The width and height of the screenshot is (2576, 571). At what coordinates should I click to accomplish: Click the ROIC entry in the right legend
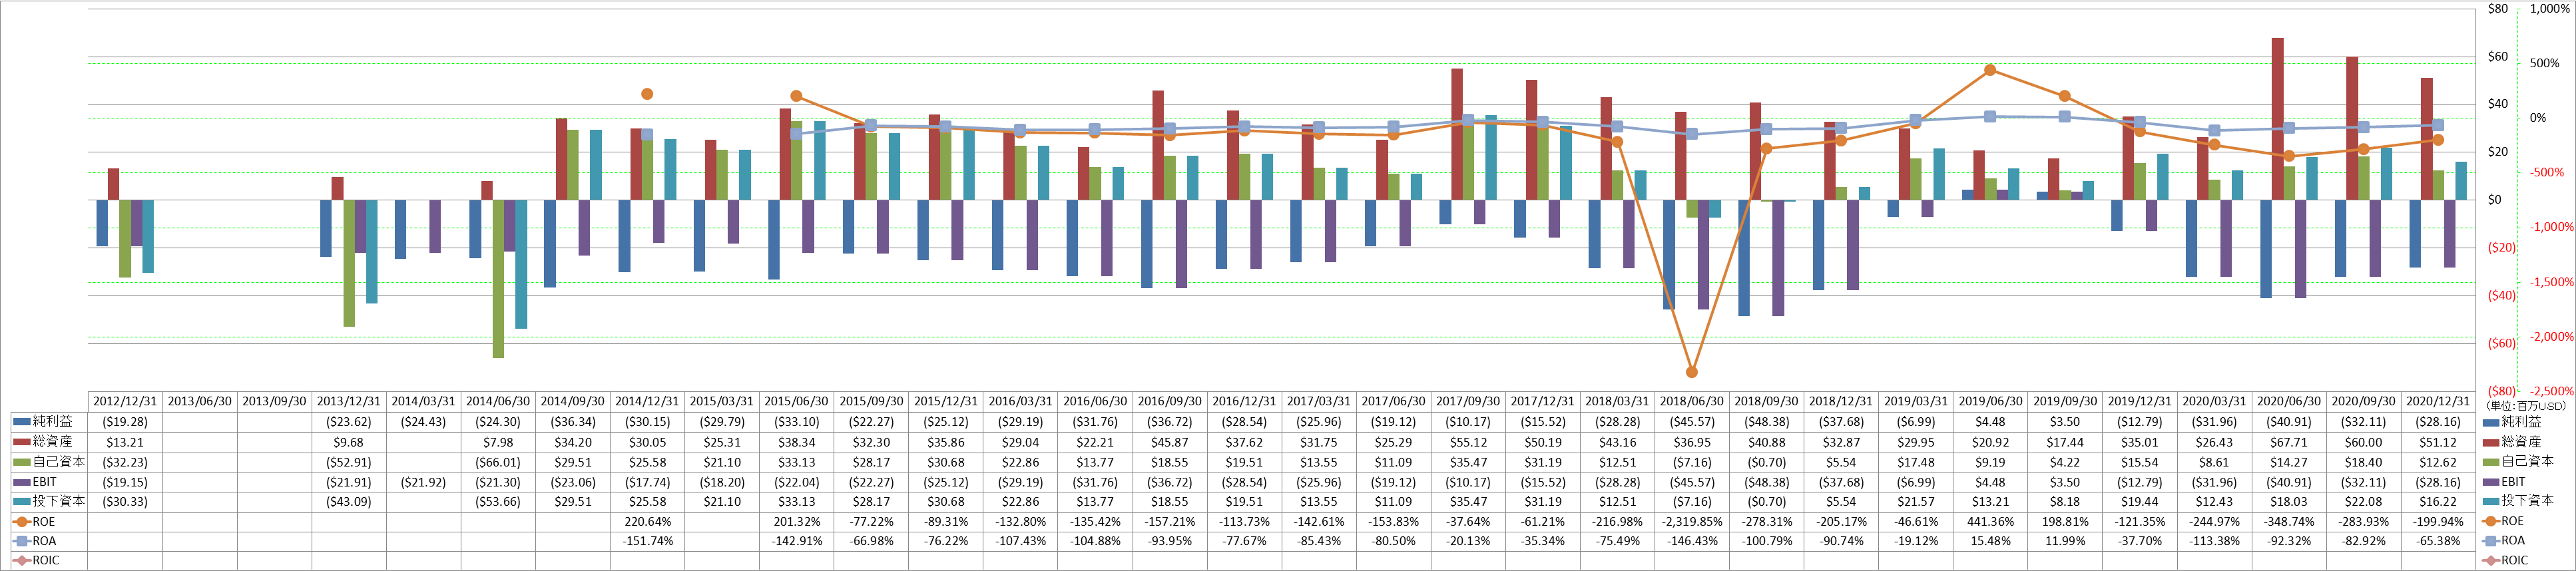[2505, 561]
